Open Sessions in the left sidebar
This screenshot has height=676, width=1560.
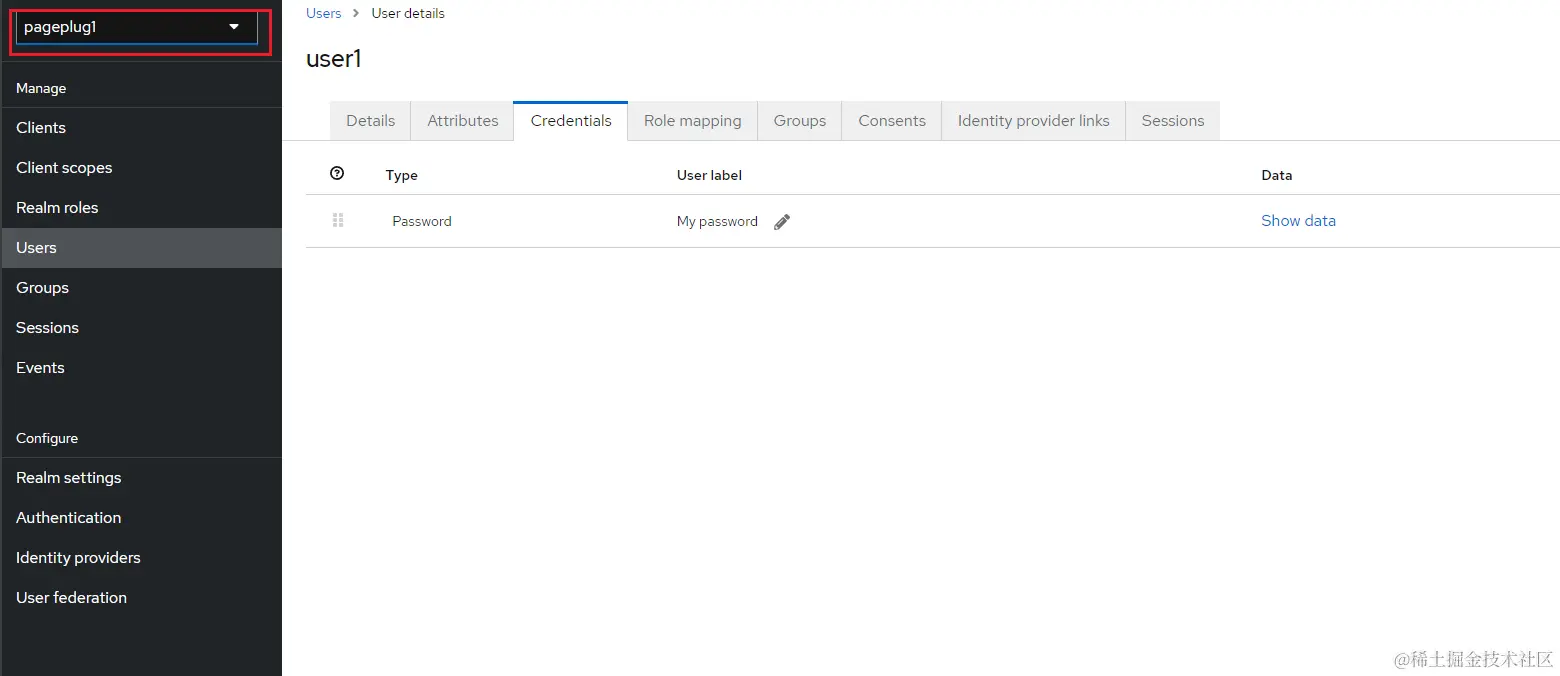click(x=141, y=328)
